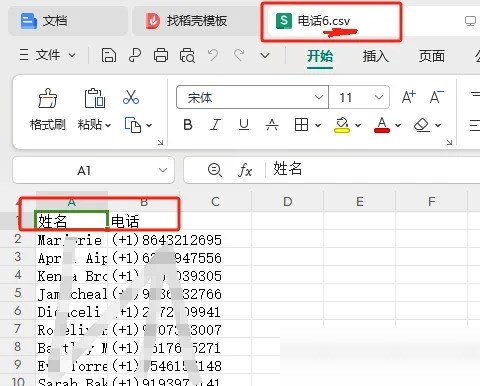This screenshot has height=386, width=480.
Task: Open the A1 name box dropdown
Action: point(163,170)
